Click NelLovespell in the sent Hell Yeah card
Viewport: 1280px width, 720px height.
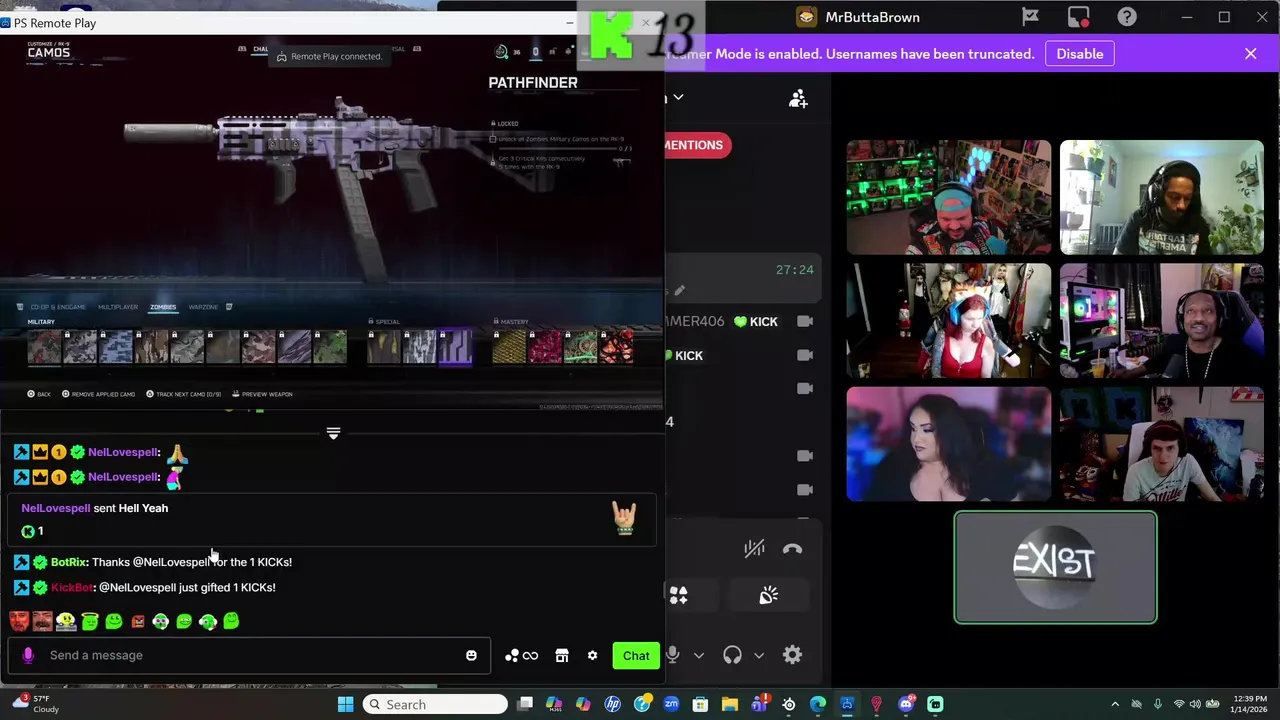[x=56, y=508]
